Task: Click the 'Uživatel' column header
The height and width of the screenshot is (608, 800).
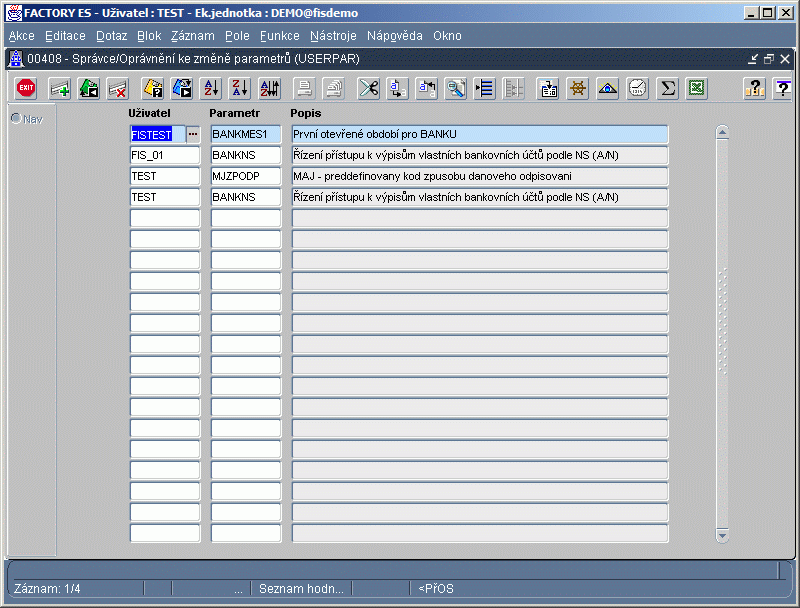Action: coord(149,113)
